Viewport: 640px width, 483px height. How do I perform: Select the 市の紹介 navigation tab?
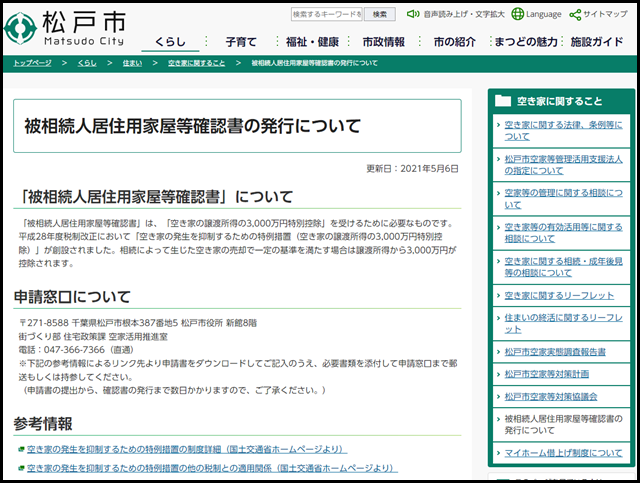(455, 42)
